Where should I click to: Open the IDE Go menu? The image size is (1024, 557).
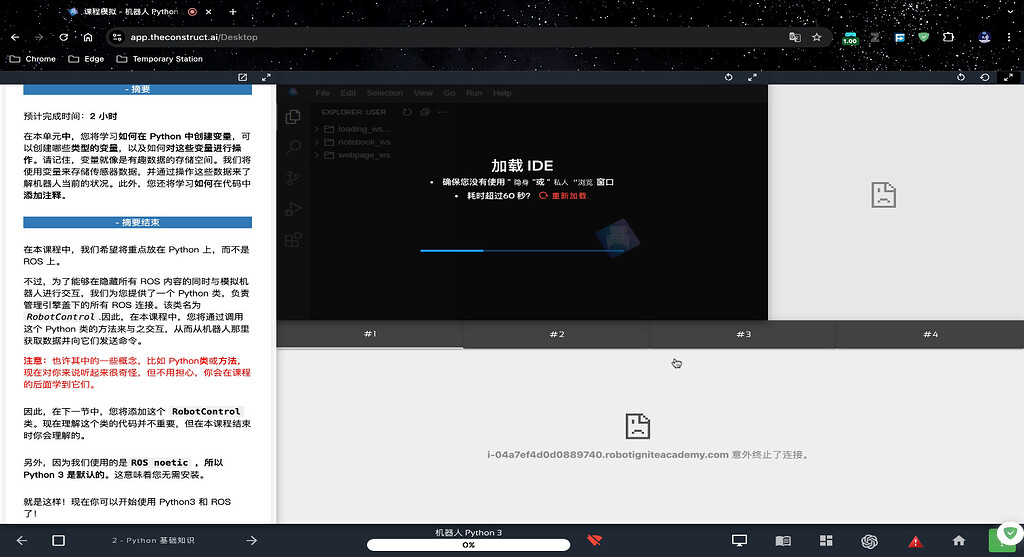(x=449, y=93)
